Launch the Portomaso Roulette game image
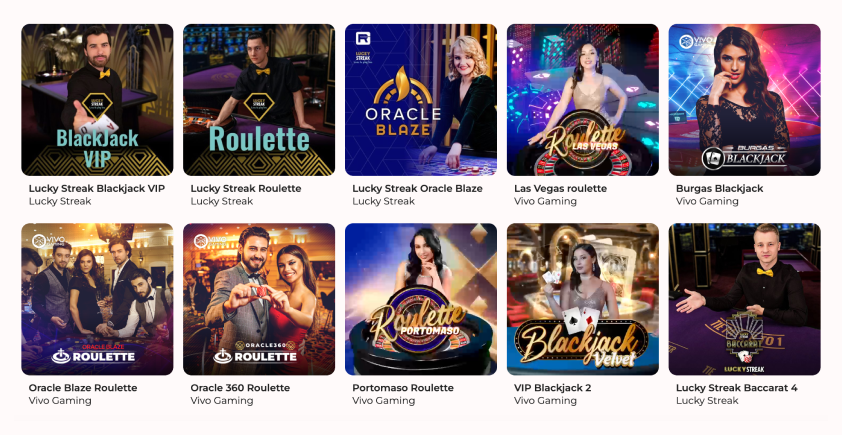The image size is (842, 435). click(x=421, y=299)
